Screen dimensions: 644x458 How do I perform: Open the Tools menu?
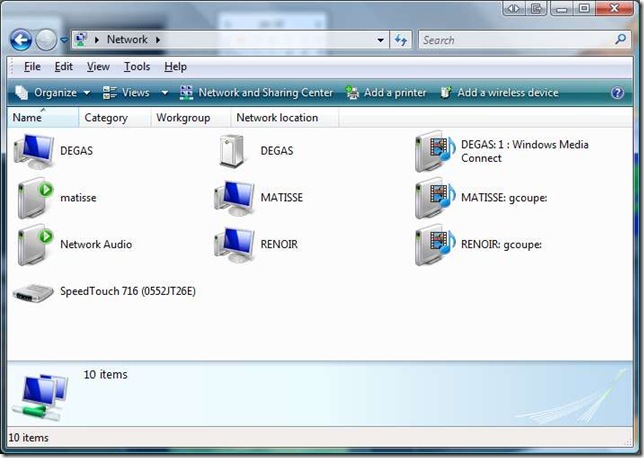[x=137, y=67]
